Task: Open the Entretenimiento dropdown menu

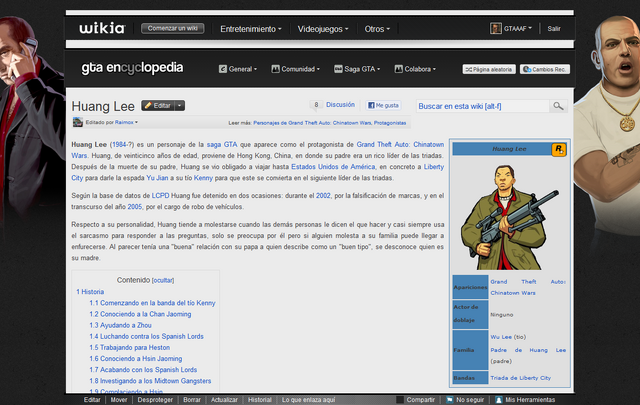Action: point(251,29)
